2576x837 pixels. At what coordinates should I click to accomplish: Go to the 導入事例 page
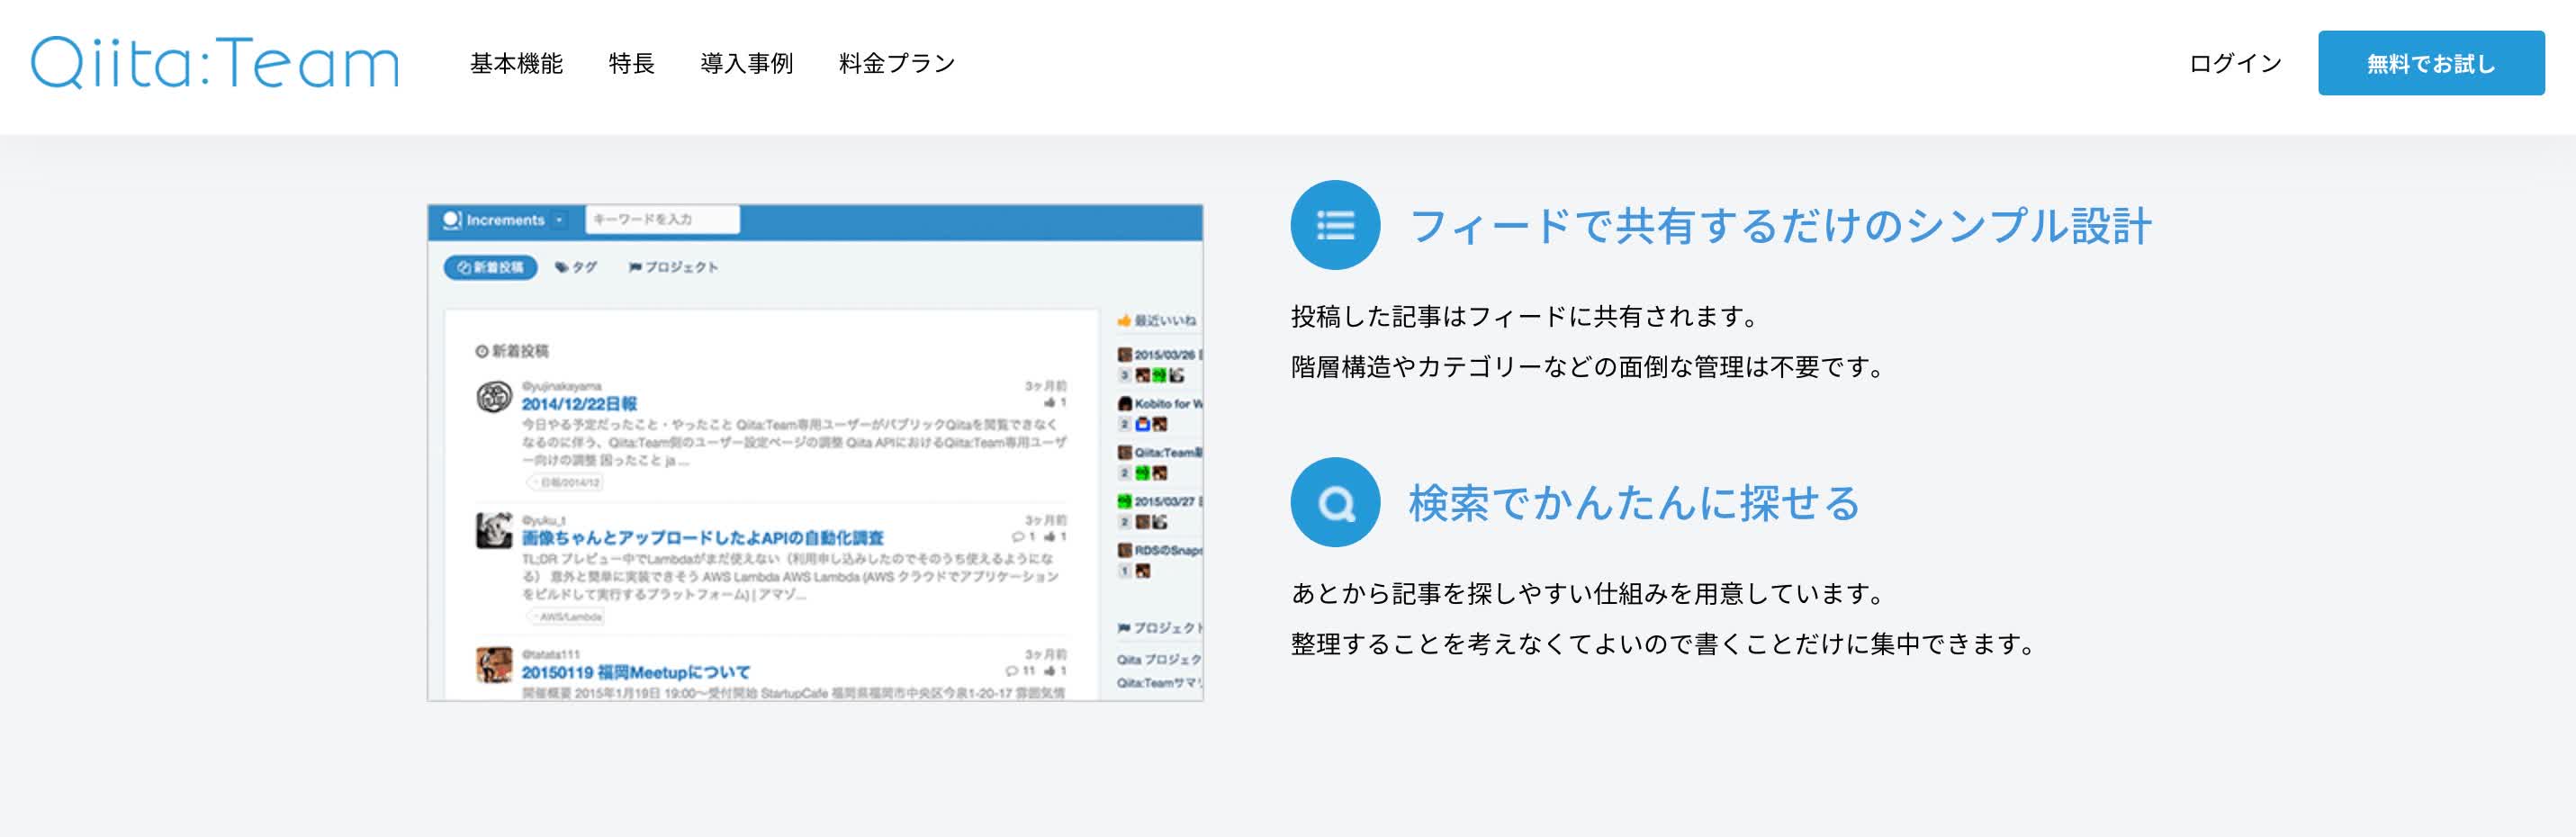[x=746, y=63]
